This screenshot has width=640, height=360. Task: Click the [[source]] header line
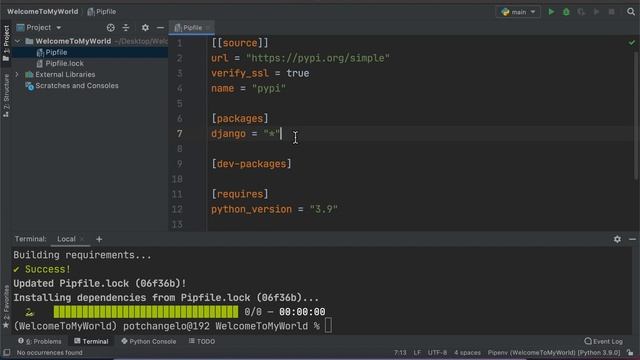[240, 43]
